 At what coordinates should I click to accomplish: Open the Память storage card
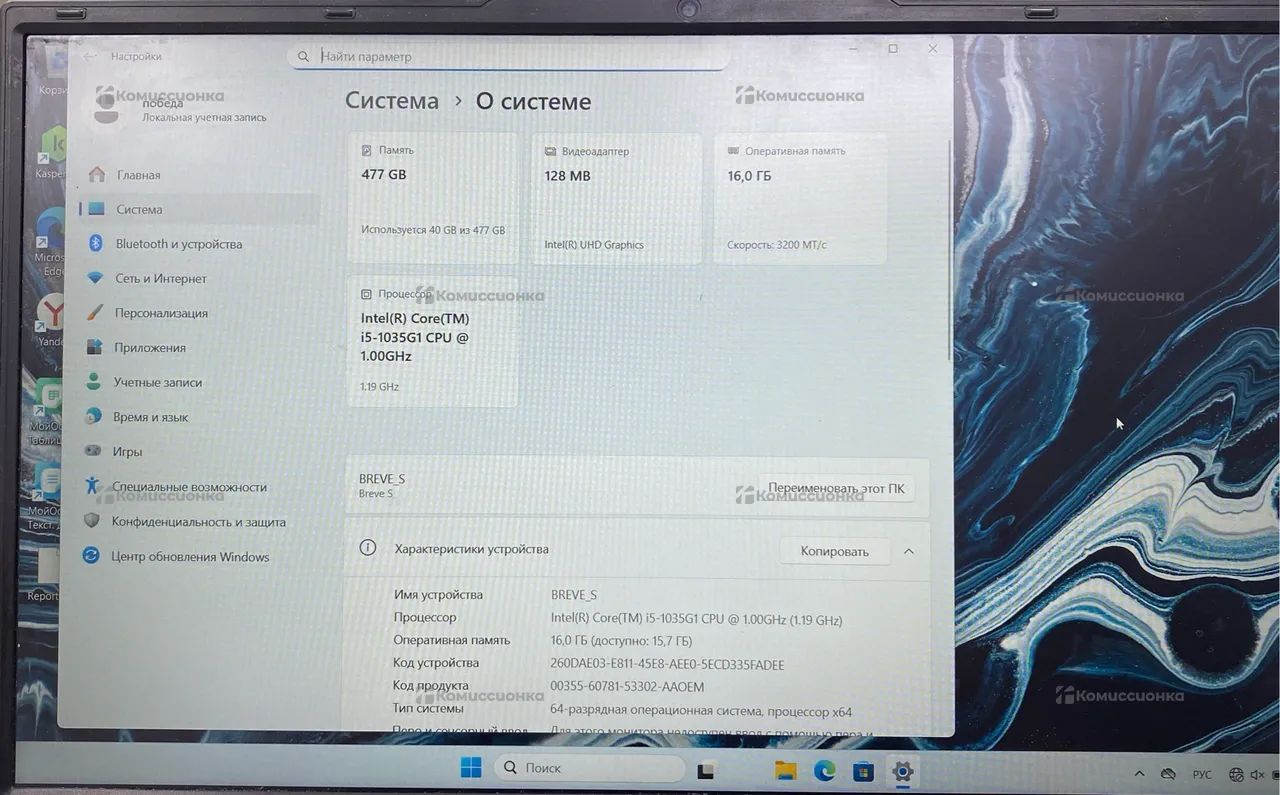(433, 198)
